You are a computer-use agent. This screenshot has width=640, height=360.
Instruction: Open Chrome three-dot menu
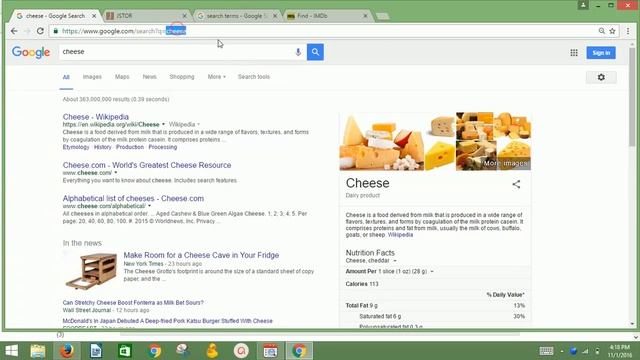628,31
